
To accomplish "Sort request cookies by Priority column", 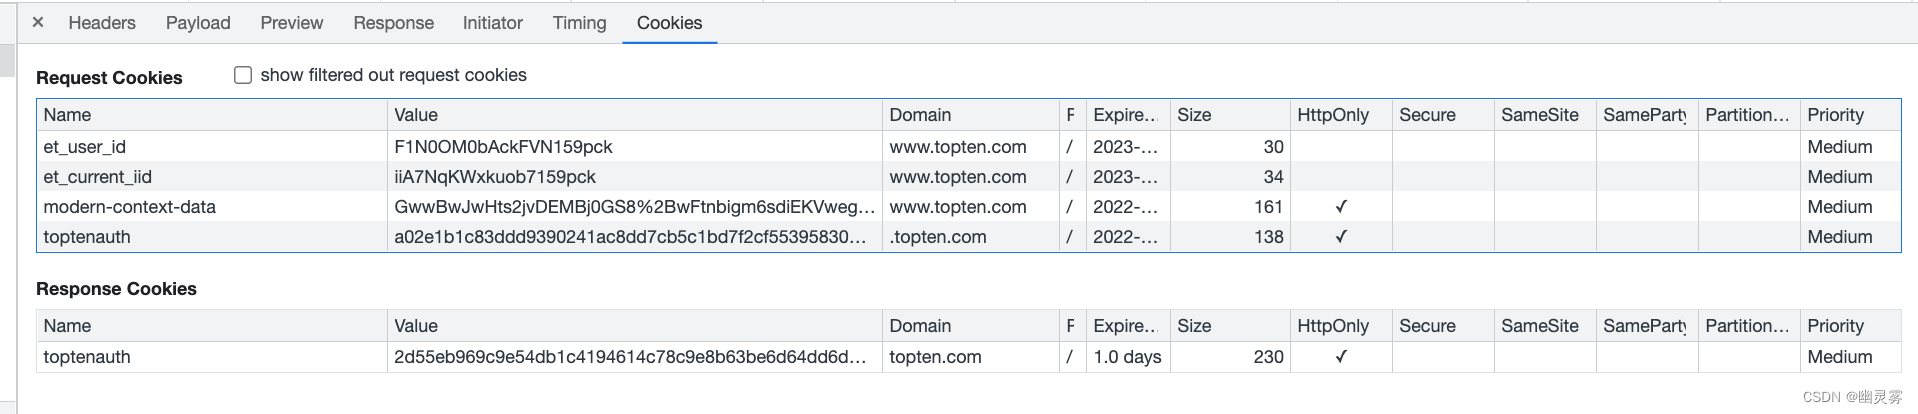I will click(1850, 115).
